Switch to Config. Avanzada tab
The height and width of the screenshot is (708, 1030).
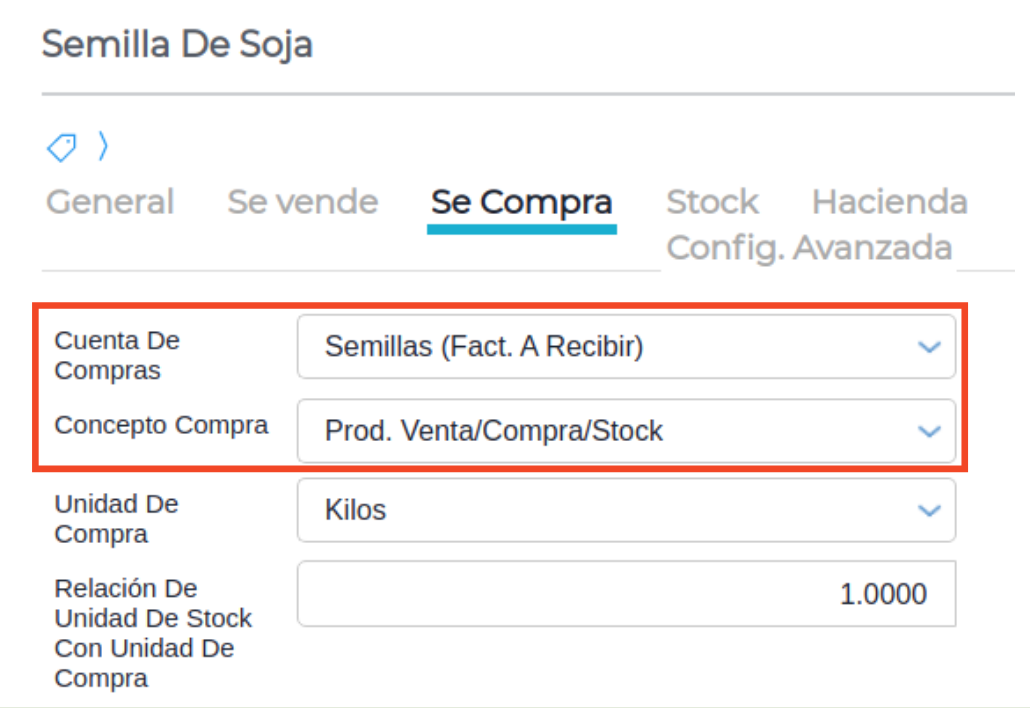(x=809, y=247)
